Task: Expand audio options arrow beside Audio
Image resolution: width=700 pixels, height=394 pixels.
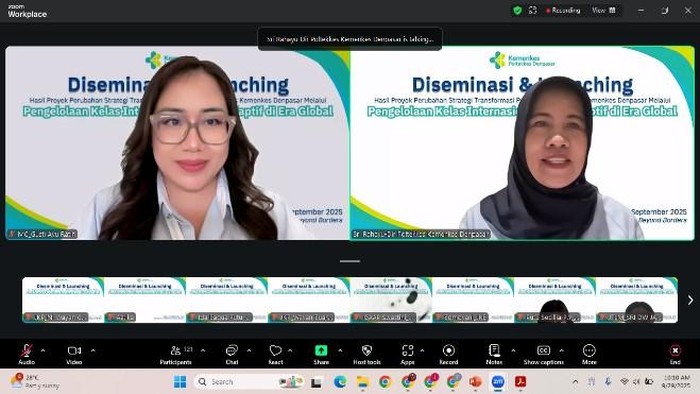Action: [x=43, y=351]
